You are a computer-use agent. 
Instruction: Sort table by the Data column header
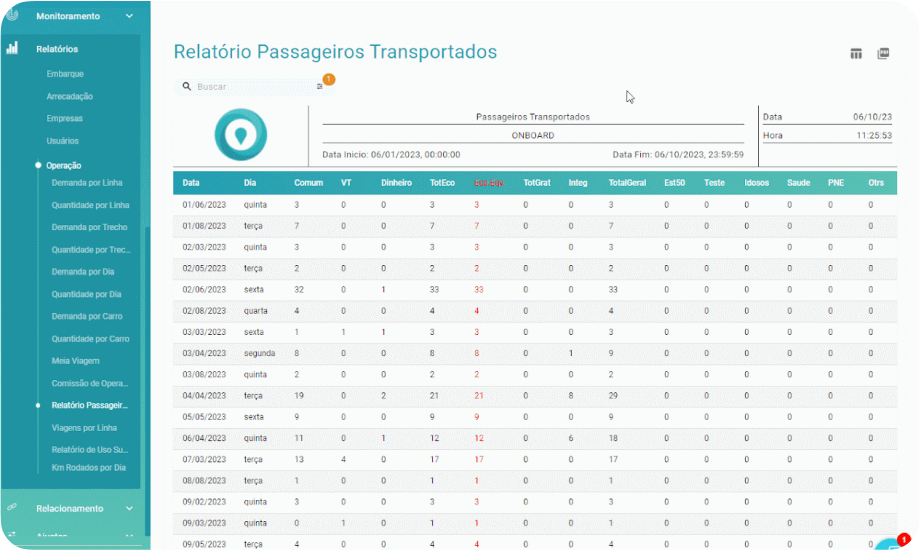[191, 183]
